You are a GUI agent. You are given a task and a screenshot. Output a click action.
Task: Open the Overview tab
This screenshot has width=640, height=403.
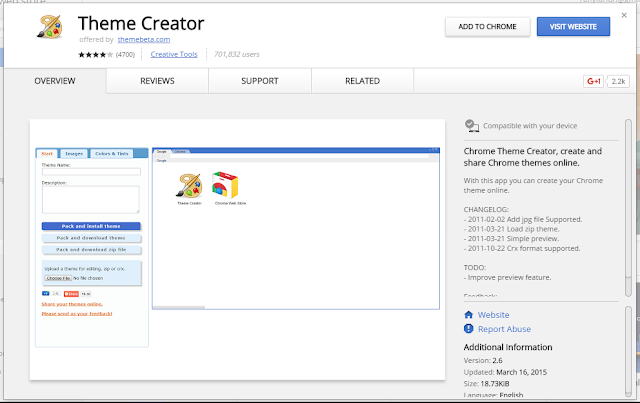point(55,81)
